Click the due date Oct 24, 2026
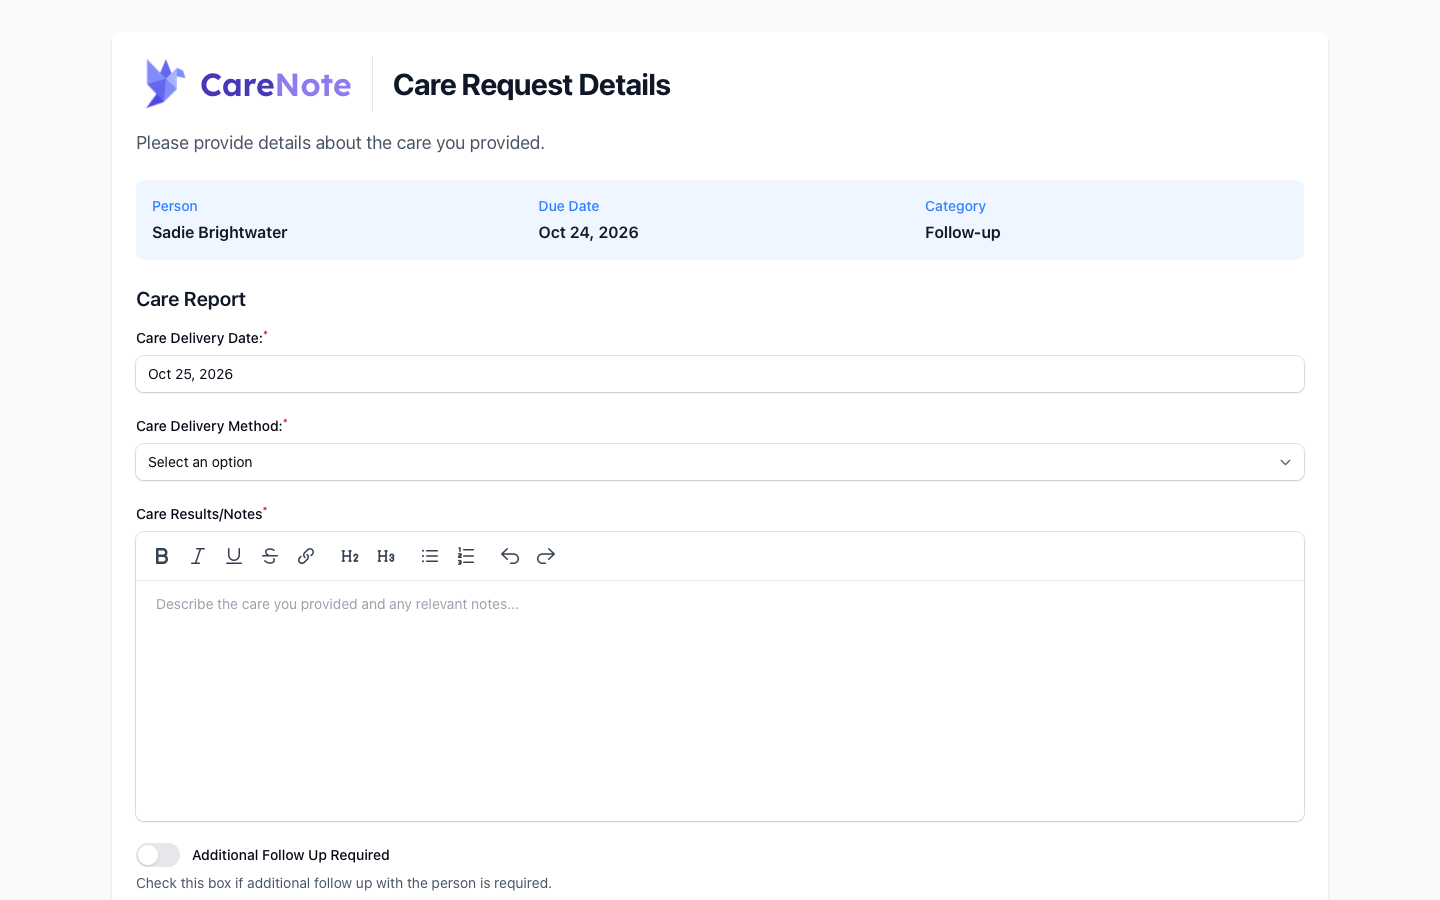The height and width of the screenshot is (900, 1440). [x=588, y=233]
